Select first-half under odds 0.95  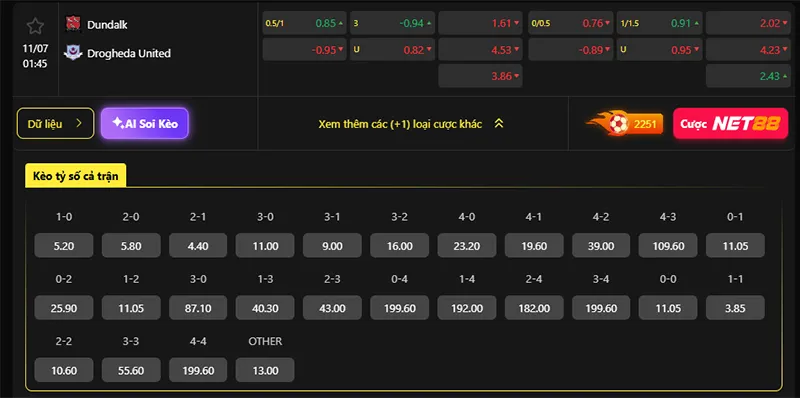point(659,49)
